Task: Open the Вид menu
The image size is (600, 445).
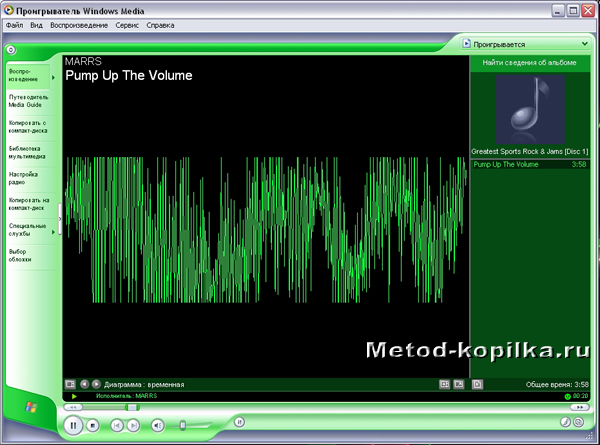Action: click(36, 25)
